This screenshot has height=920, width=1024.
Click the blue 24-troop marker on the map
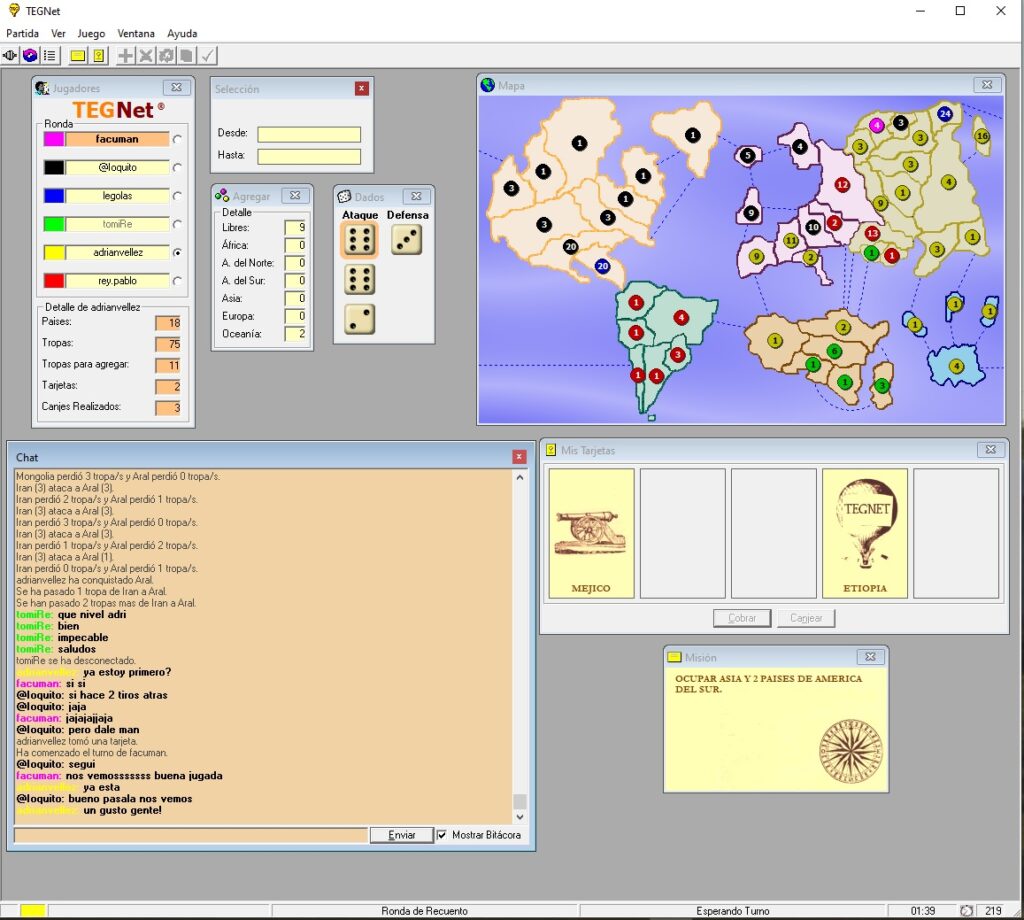945,114
